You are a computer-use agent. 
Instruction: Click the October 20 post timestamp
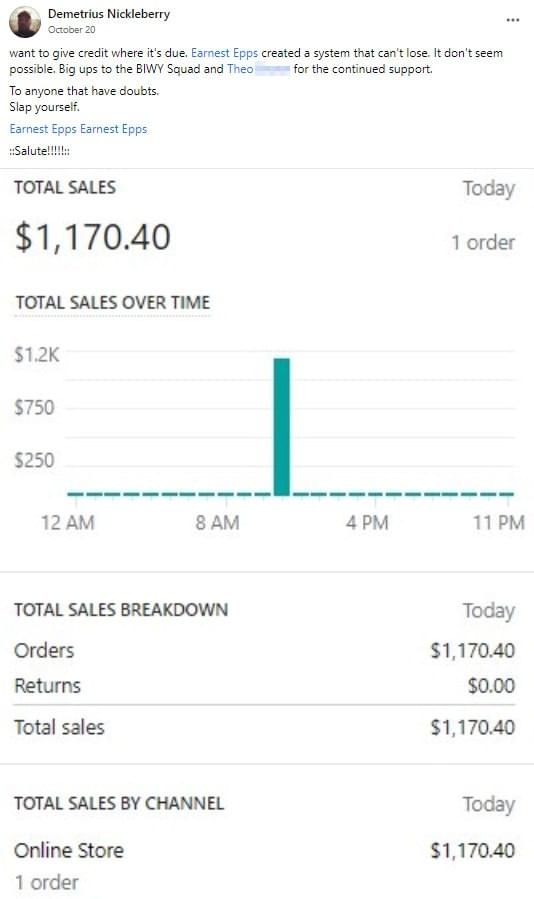click(72, 30)
